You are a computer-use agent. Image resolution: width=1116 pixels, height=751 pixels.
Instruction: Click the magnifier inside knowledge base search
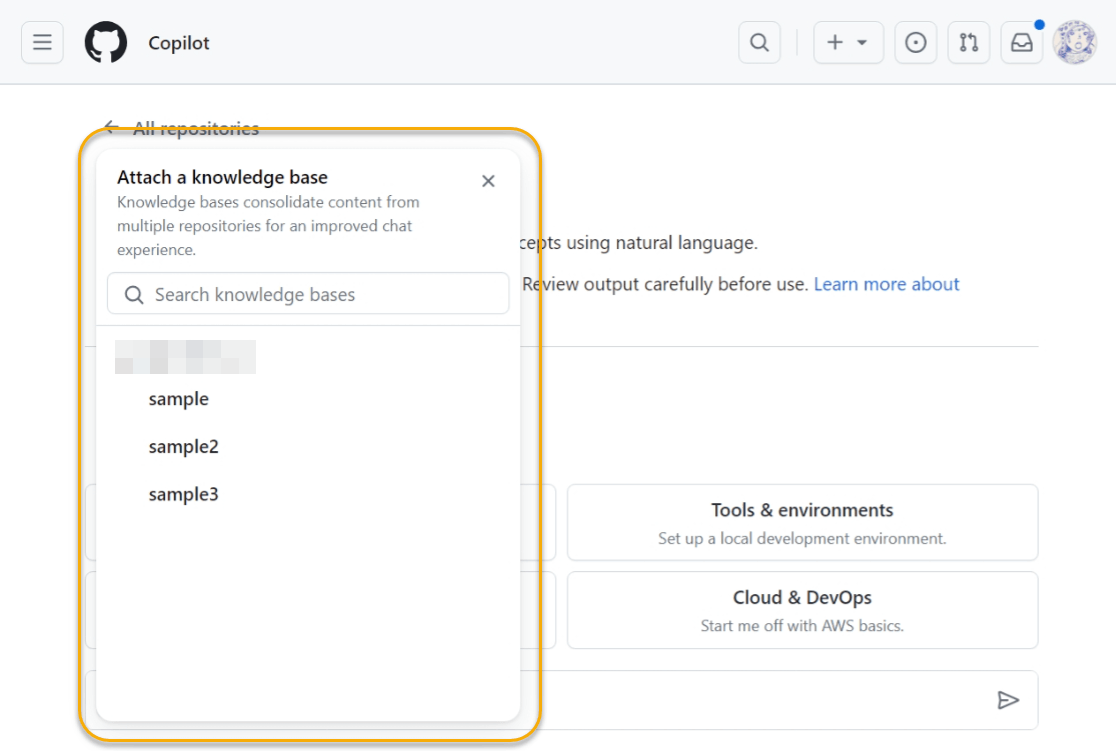(133, 293)
